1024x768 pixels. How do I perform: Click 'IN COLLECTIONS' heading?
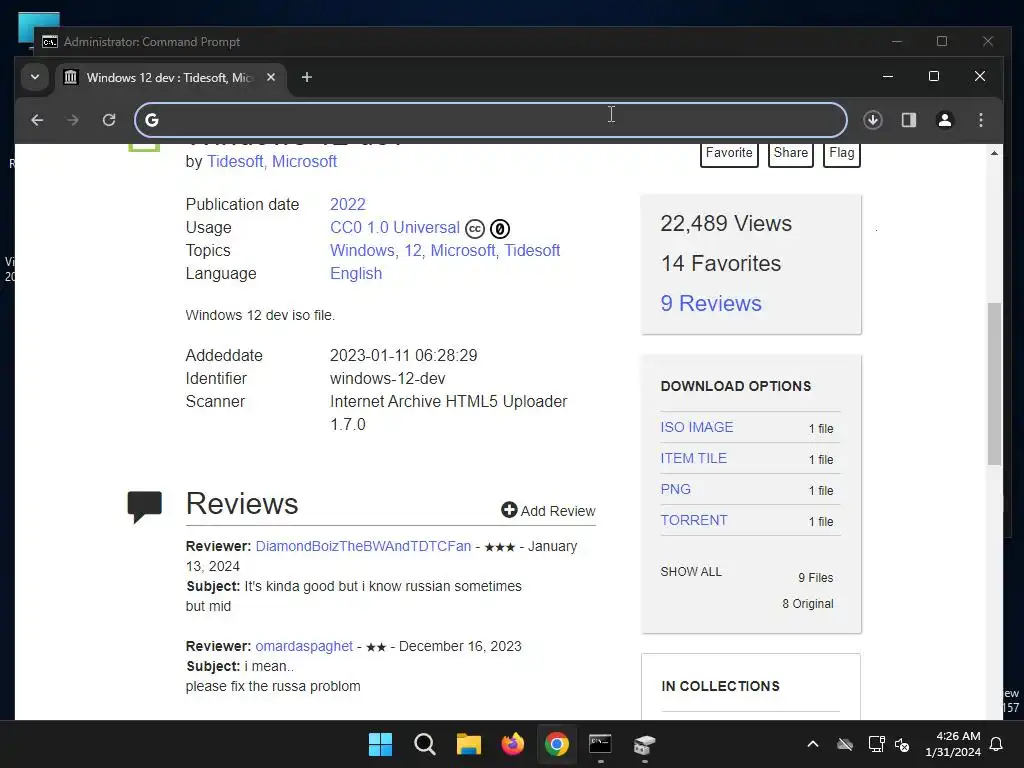click(x=720, y=686)
